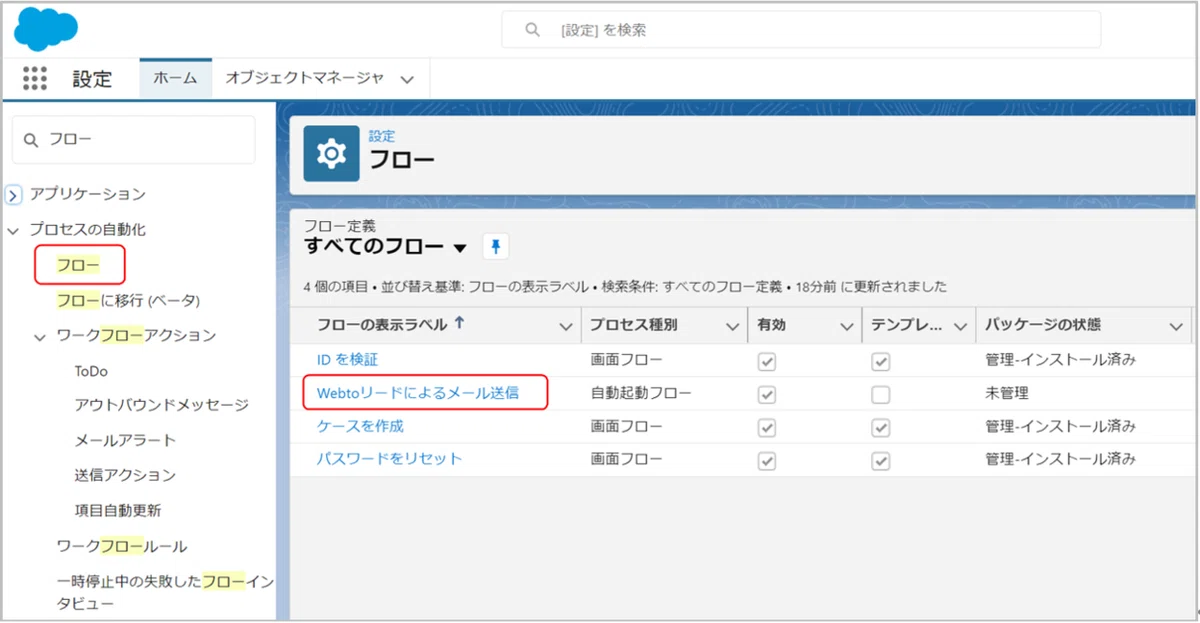Click the search magnifier in the global search bar
The image size is (1200, 623).
point(533,30)
